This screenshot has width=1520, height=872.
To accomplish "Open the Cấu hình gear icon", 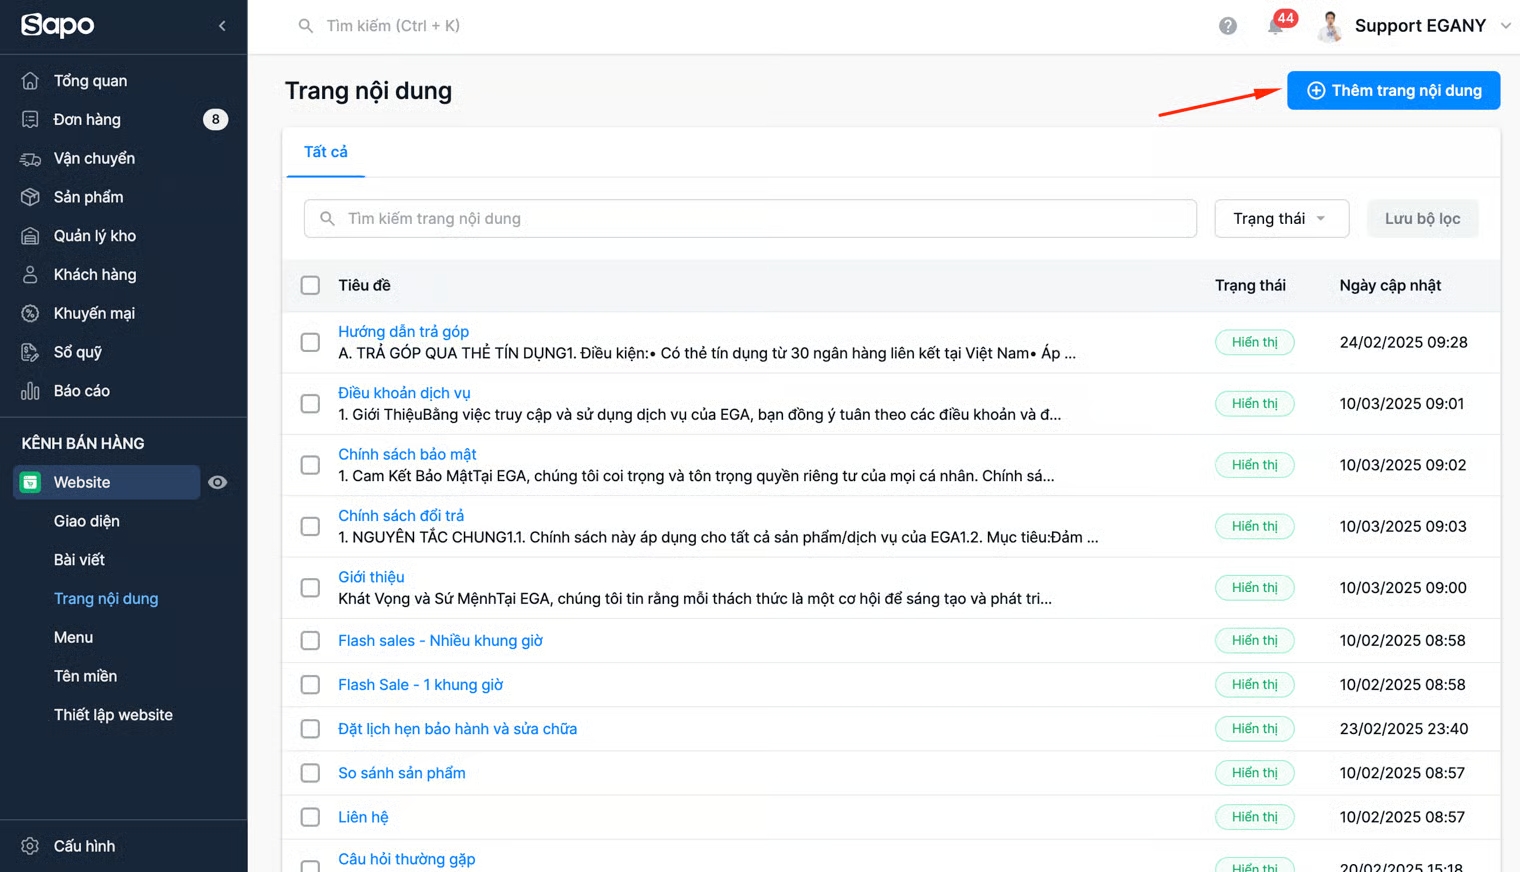I will coord(30,846).
